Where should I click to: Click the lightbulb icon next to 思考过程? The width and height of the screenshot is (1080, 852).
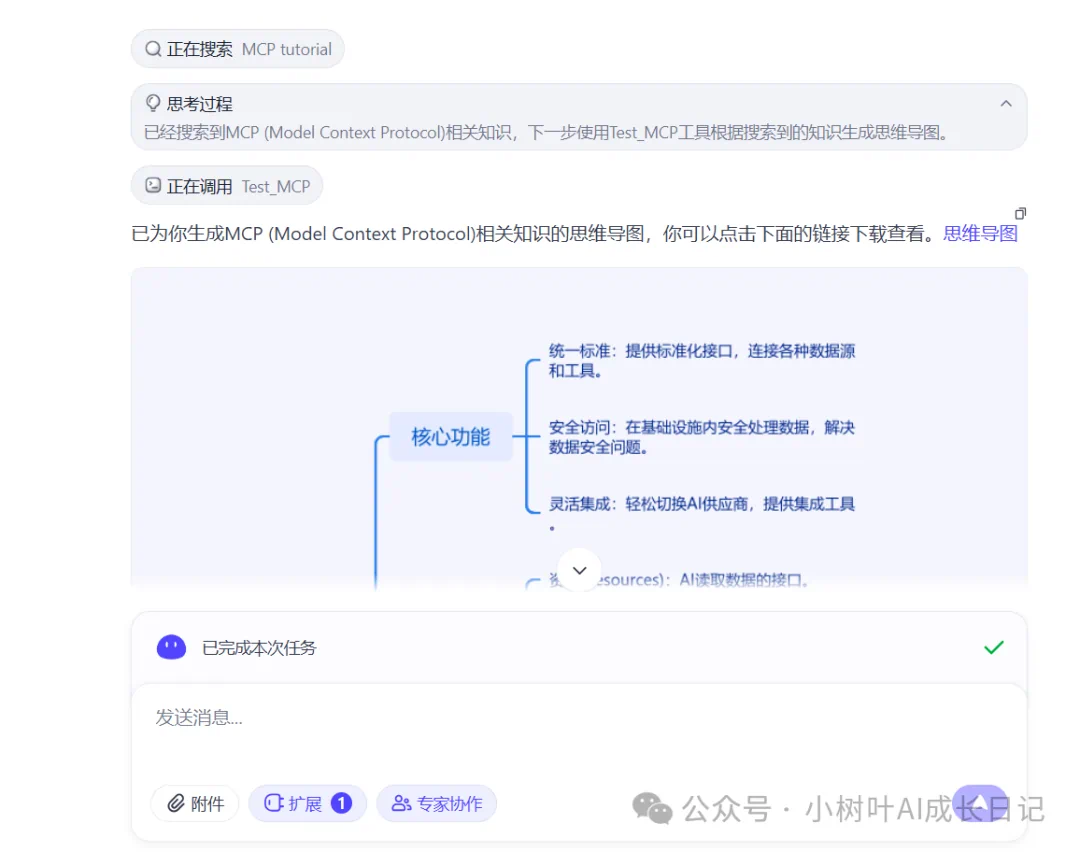tap(153, 103)
